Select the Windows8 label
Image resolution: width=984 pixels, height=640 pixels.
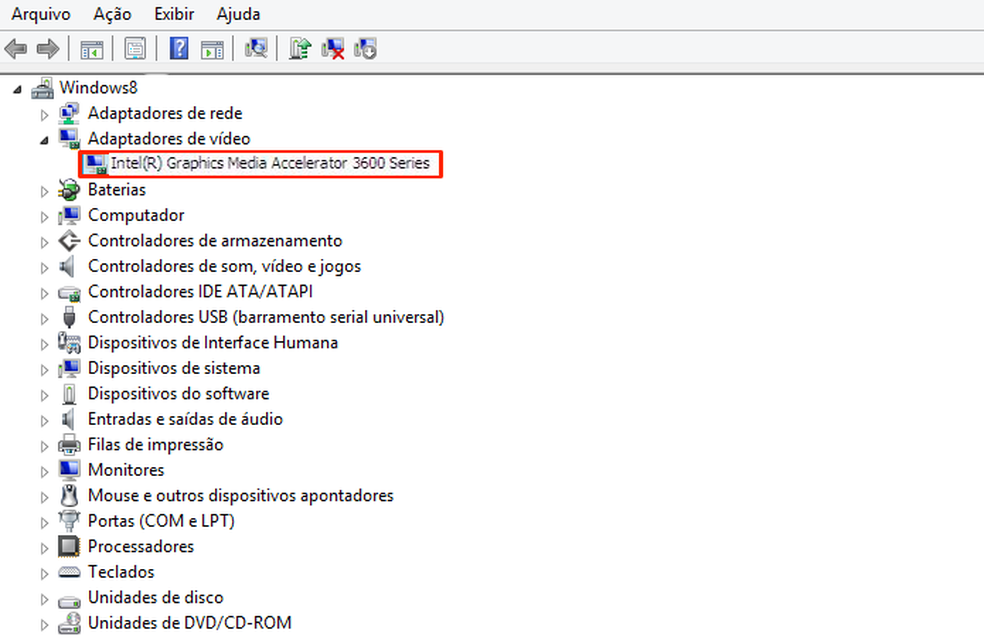click(99, 87)
